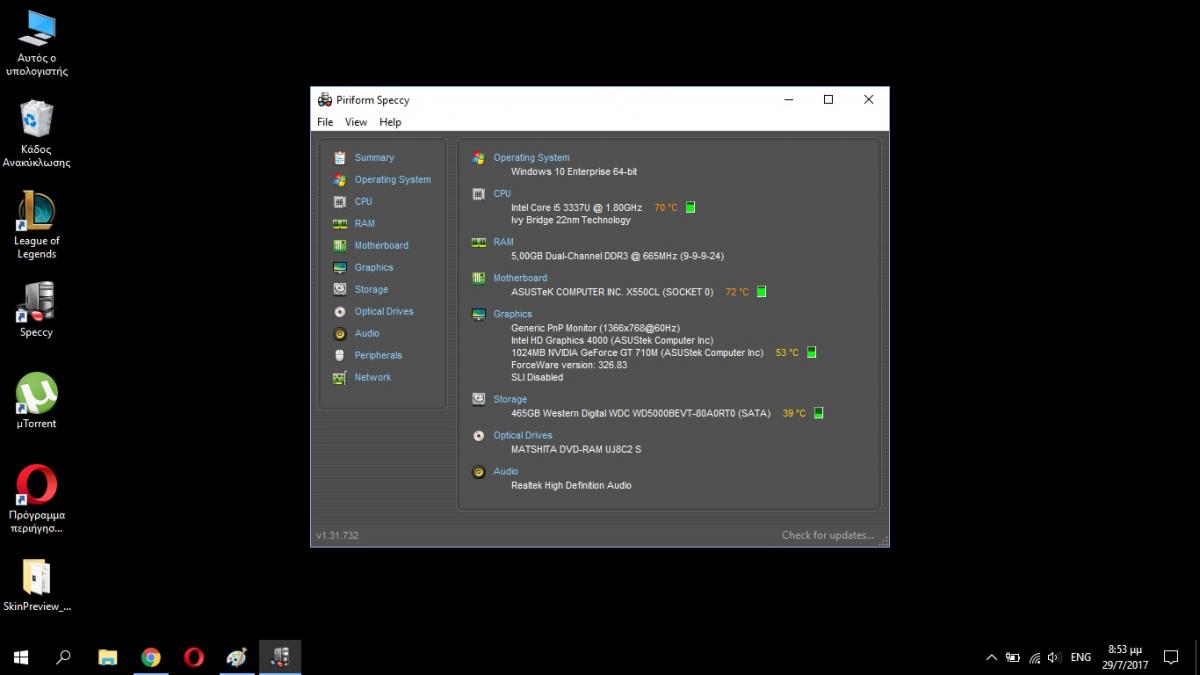The height and width of the screenshot is (675, 1200).
Task: Go to the Operating System section
Action: (x=392, y=180)
